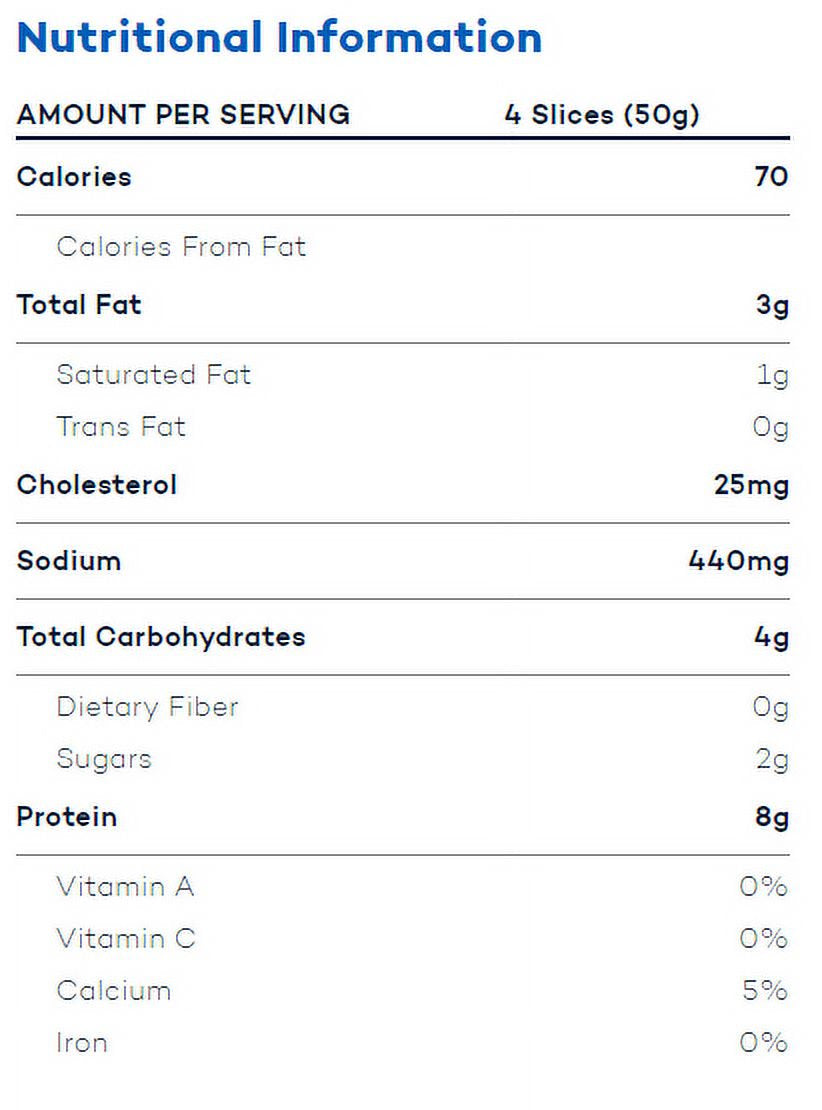Click the Calories row label
This screenshot has height=1110, width=822.
pos(74,177)
